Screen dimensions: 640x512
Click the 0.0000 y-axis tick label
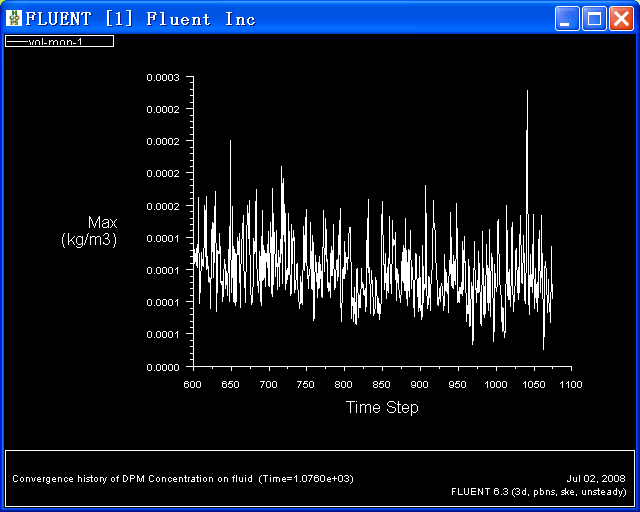[162, 367]
